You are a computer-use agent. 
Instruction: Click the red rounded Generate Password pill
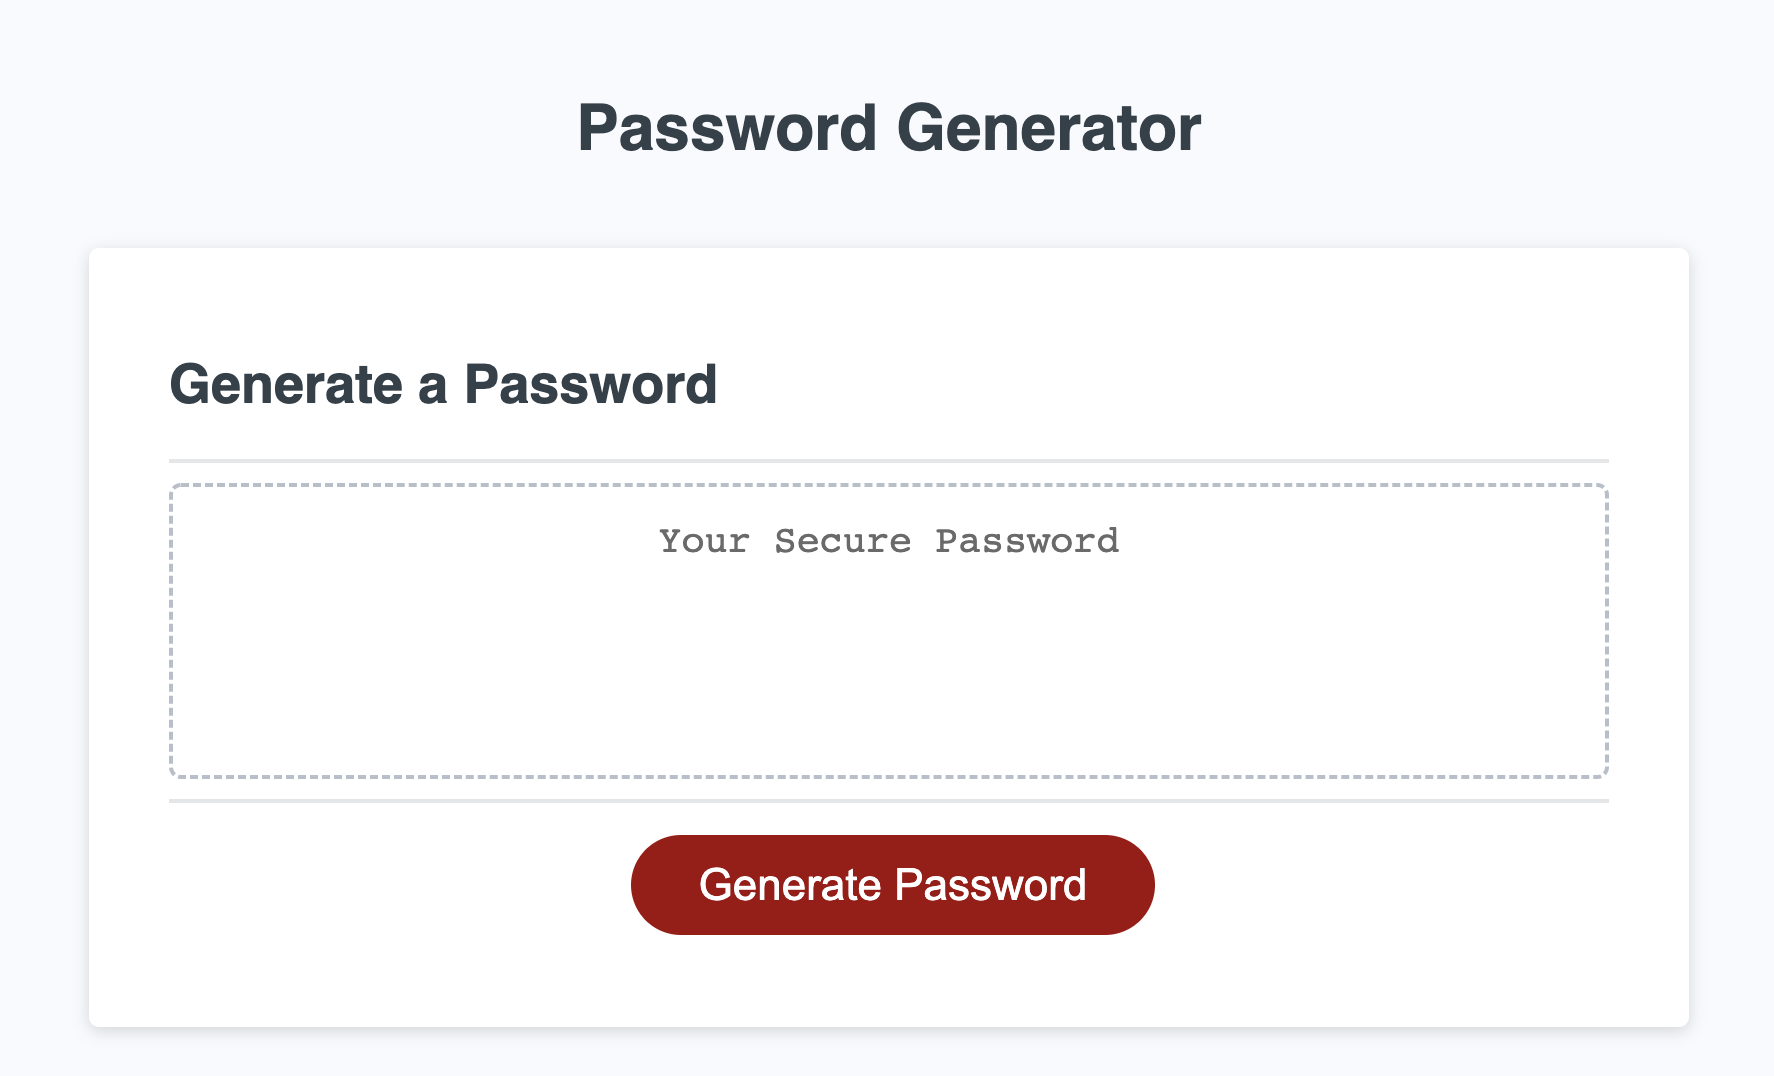(x=892, y=884)
